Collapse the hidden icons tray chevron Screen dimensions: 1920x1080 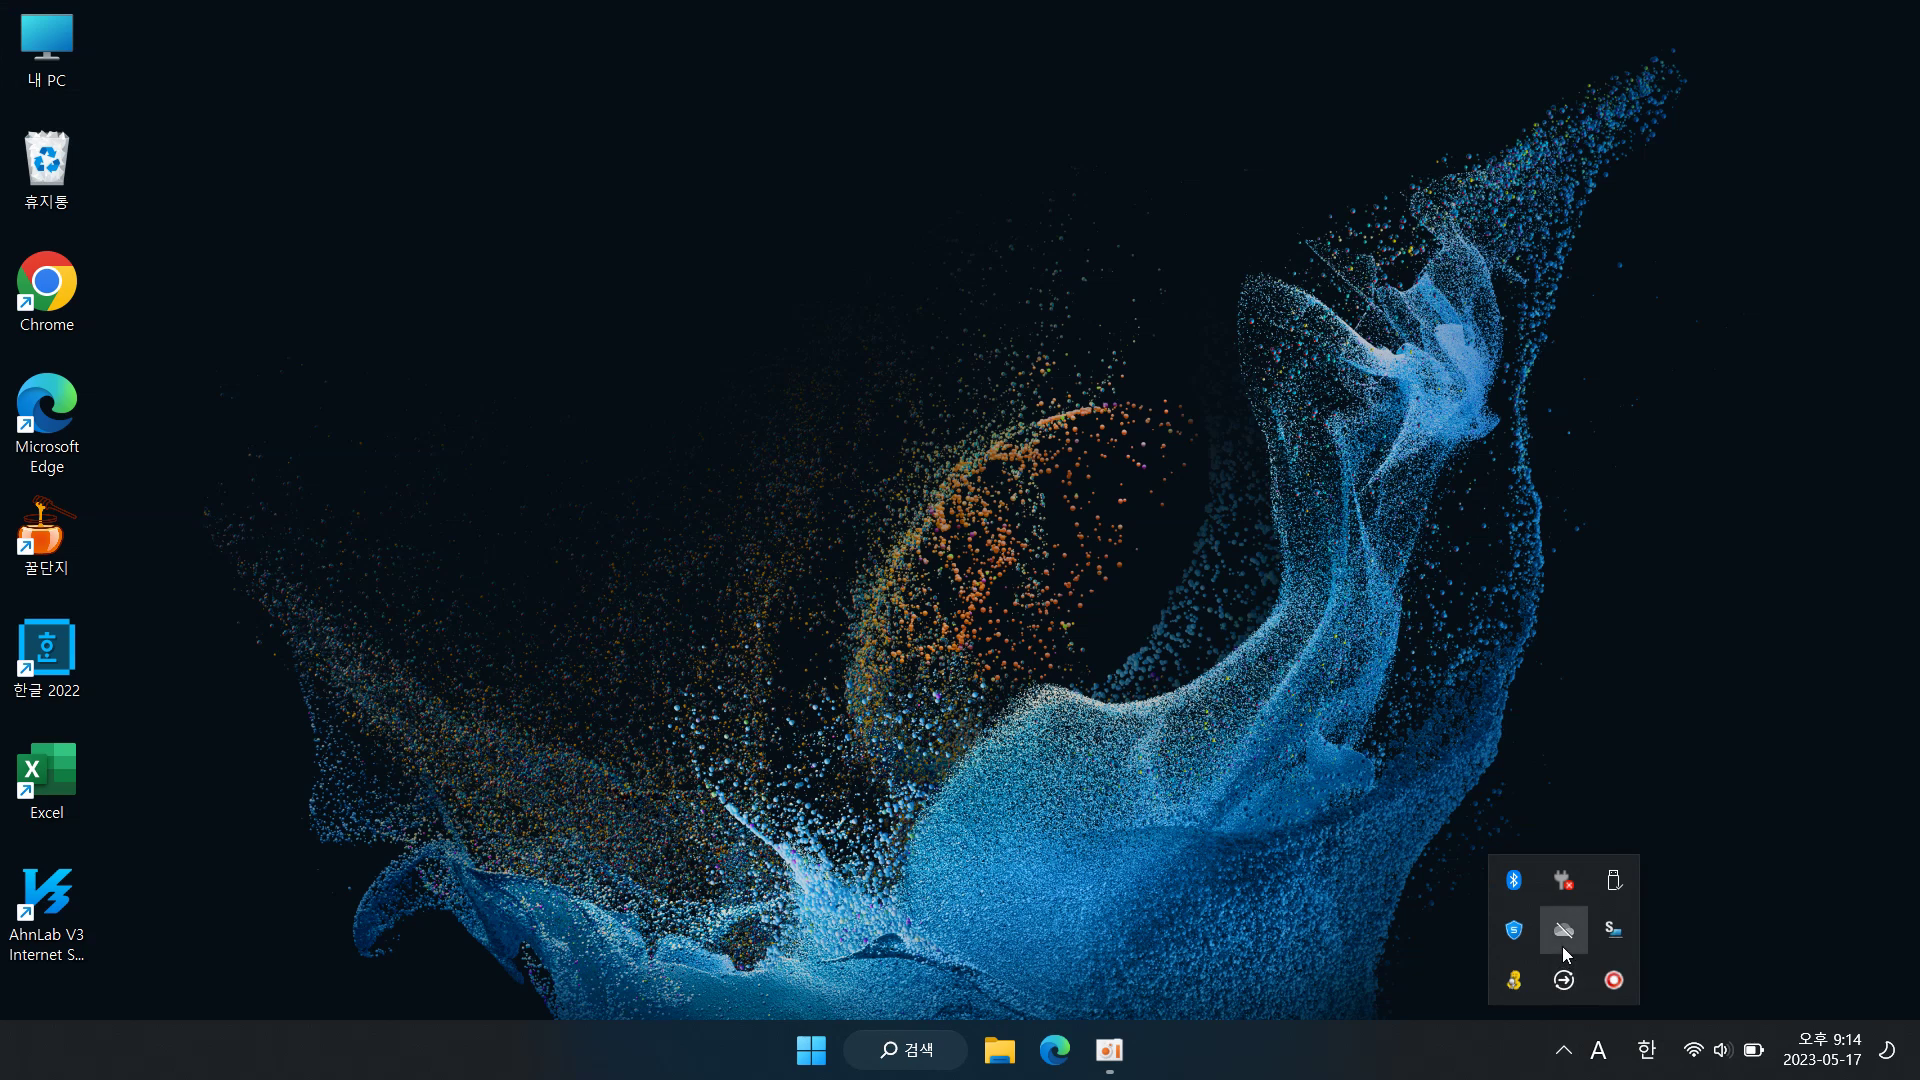1563,1050
